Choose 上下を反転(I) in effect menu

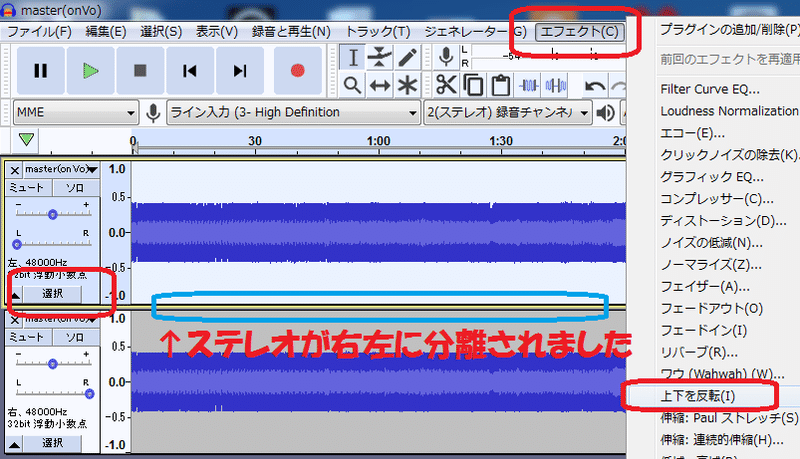698,396
